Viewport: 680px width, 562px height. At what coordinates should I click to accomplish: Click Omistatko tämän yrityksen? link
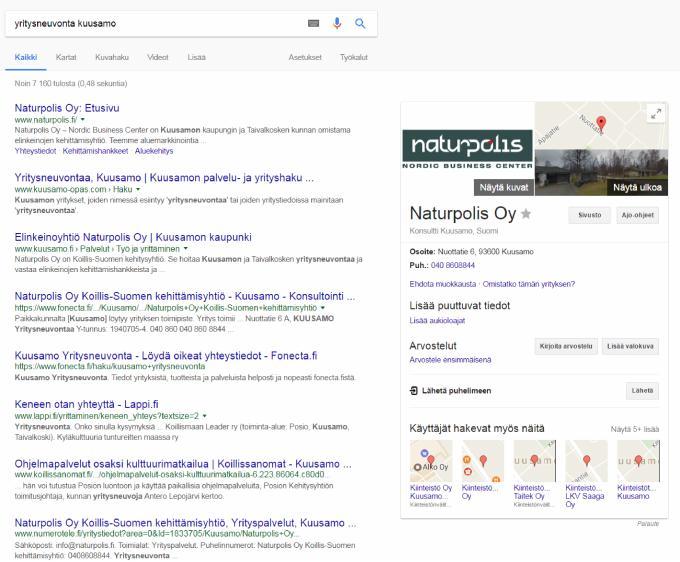529,284
